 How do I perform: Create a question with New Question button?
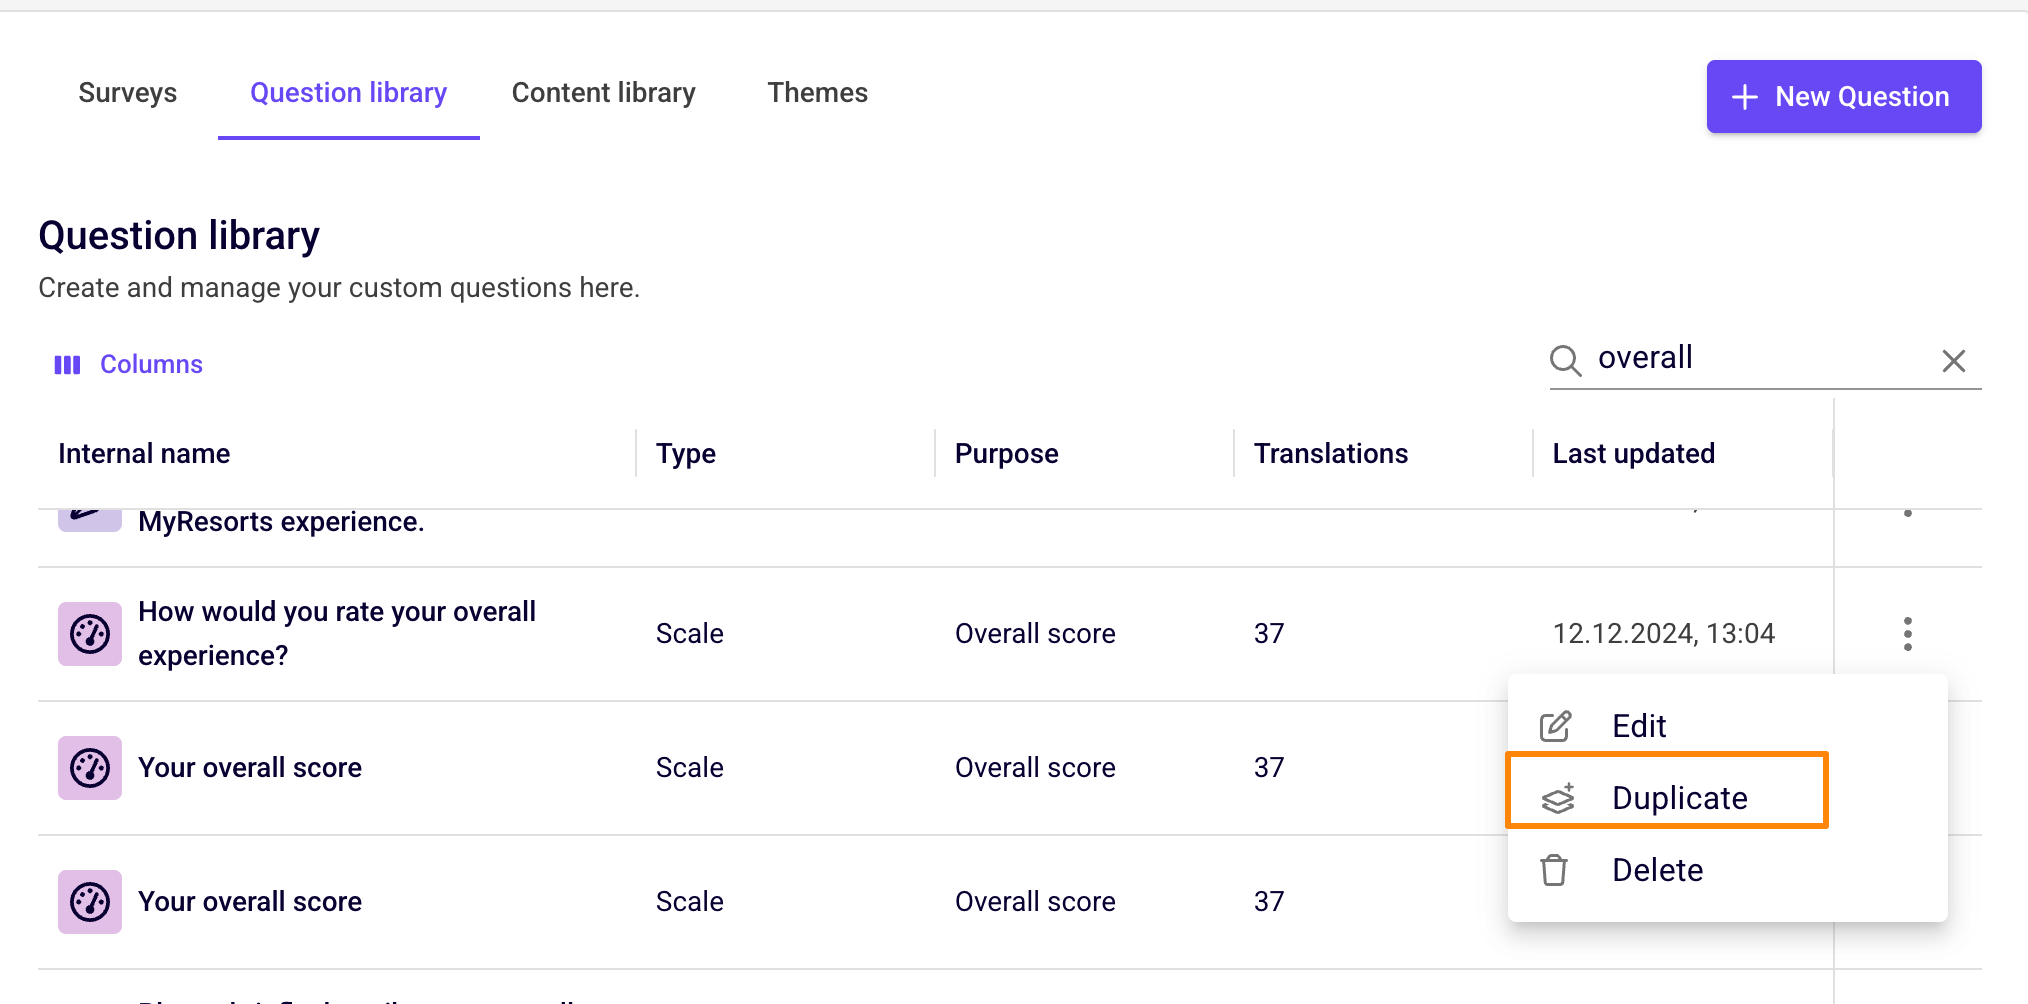point(1844,97)
